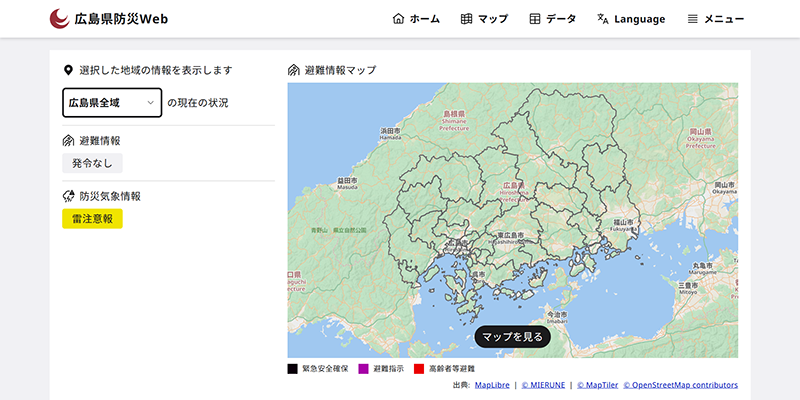Click the 避難指示 legend label
The height and width of the screenshot is (400, 800).
(388, 368)
